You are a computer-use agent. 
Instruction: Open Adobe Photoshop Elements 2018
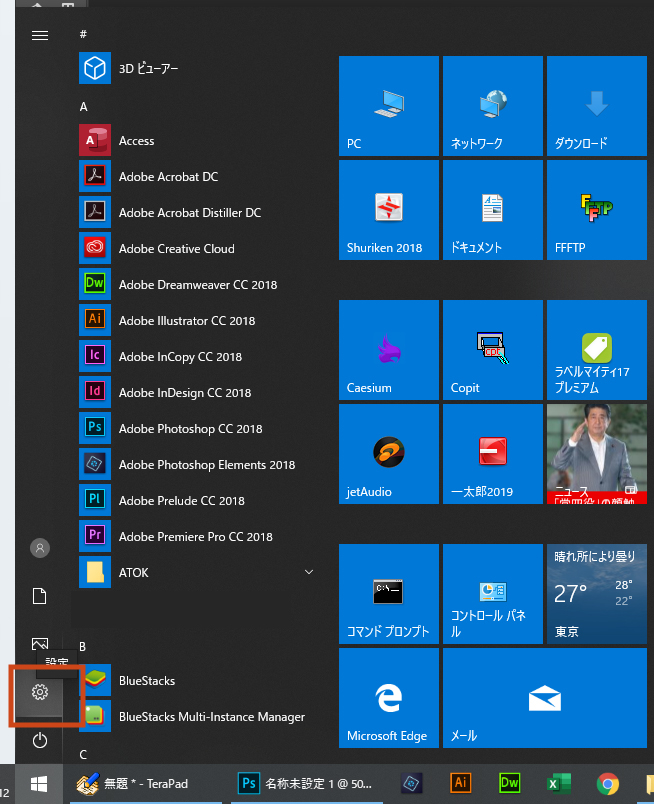[x=197, y=464]
